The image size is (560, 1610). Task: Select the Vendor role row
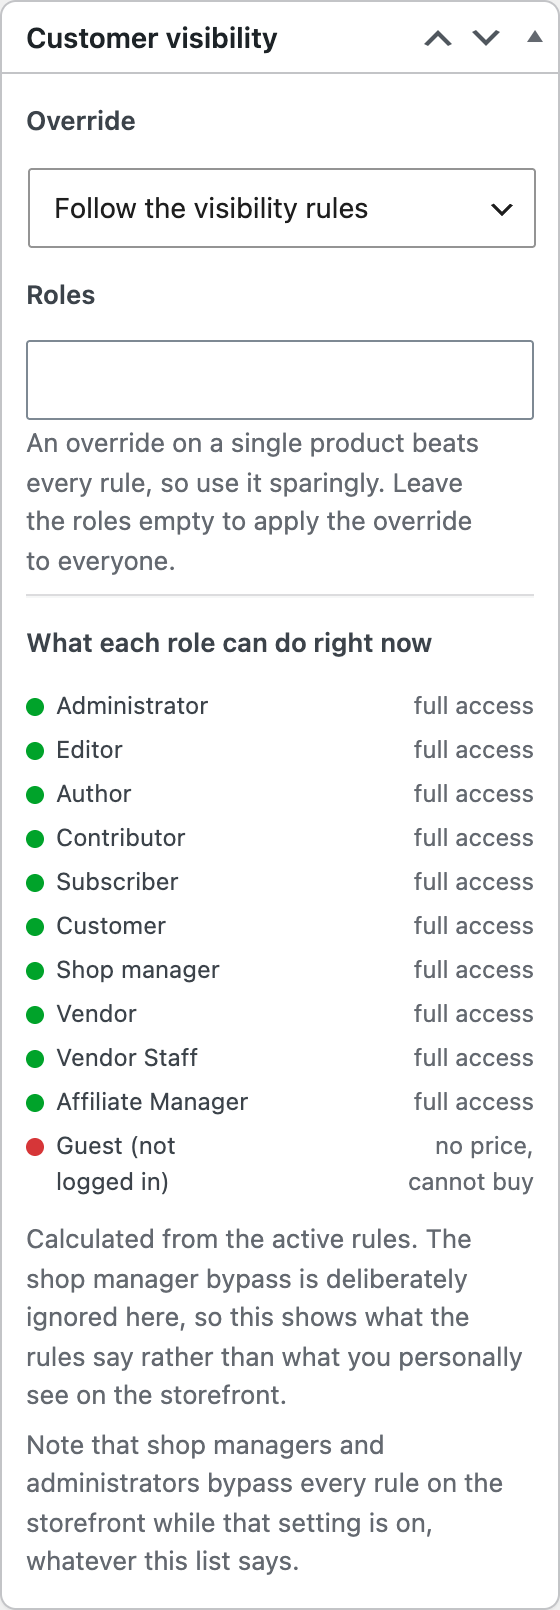pyautogui.click(x=280, y=1014)
